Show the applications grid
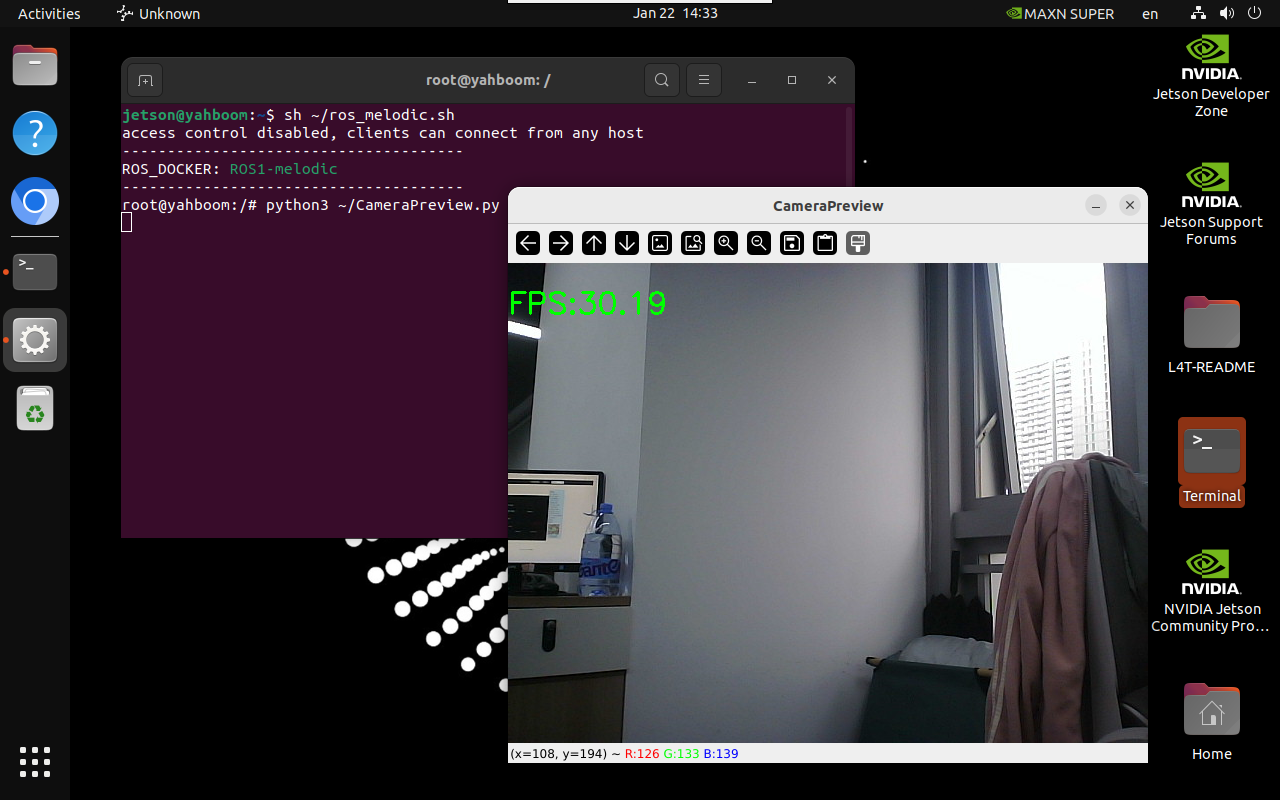Viewport: 1280px width, 800px height. click(35, 762)
